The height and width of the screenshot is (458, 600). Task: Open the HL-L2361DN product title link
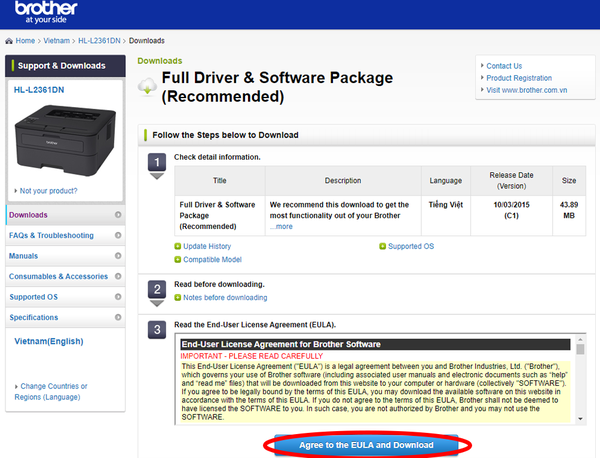39,90
